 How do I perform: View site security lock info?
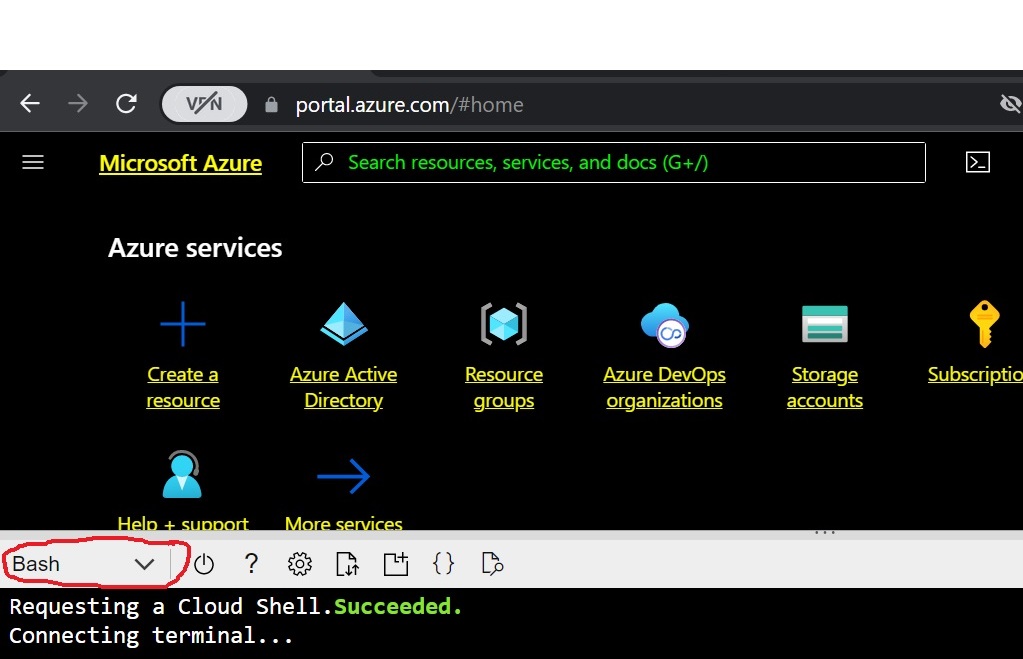pos(271,104)
